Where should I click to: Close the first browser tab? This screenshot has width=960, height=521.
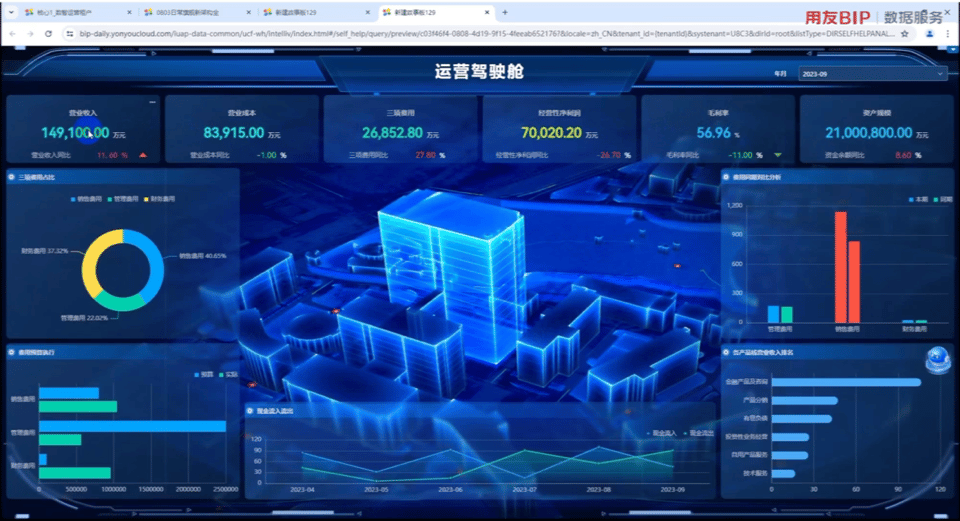[129, 12]
